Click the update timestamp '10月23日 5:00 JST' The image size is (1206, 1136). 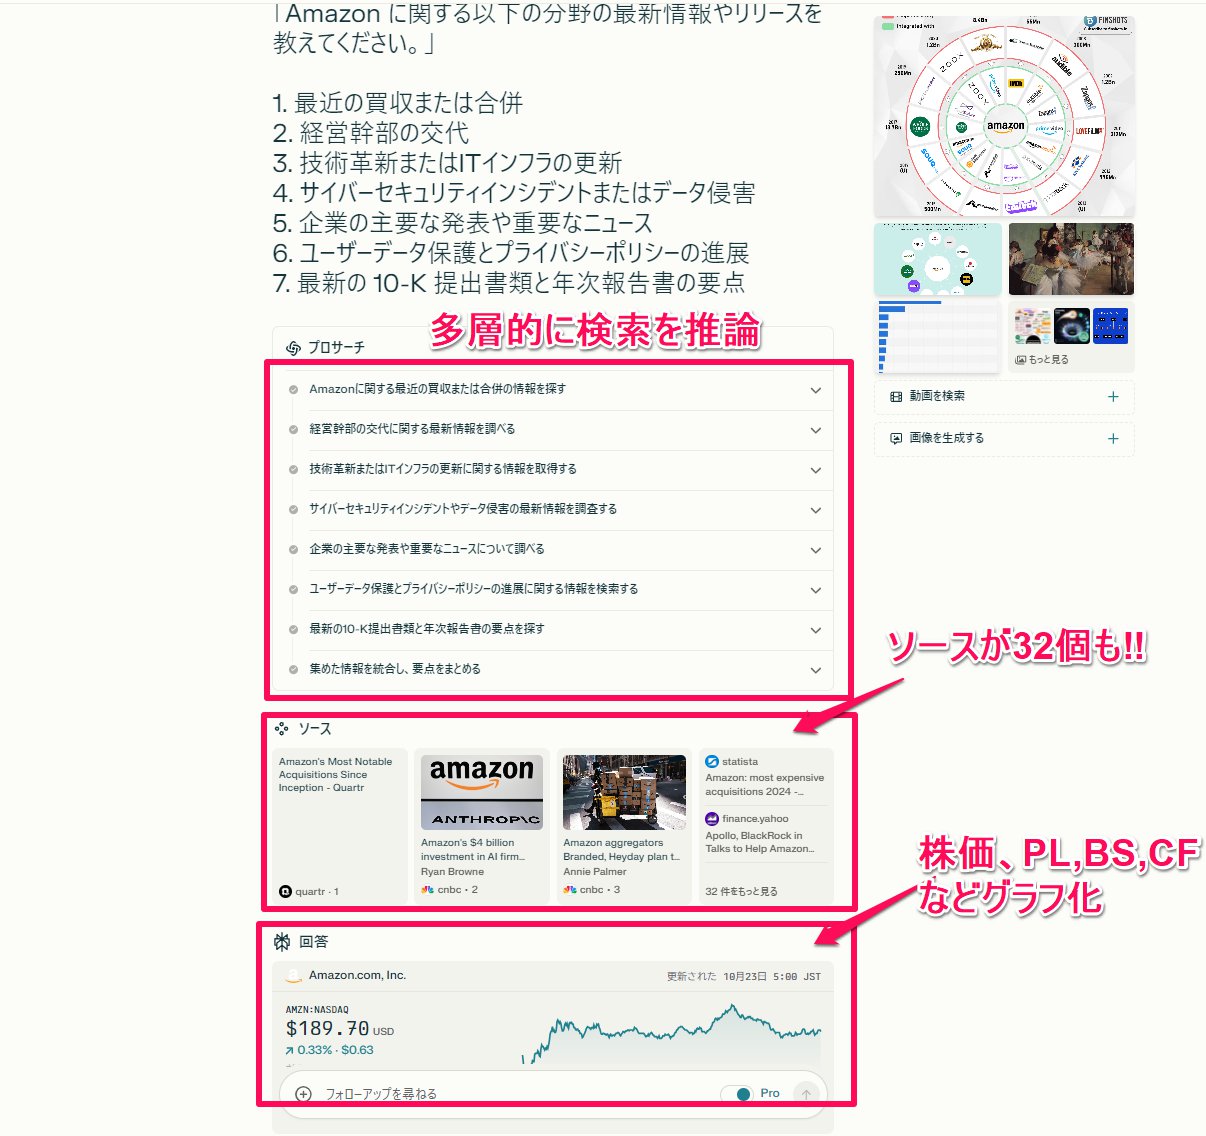771,977
